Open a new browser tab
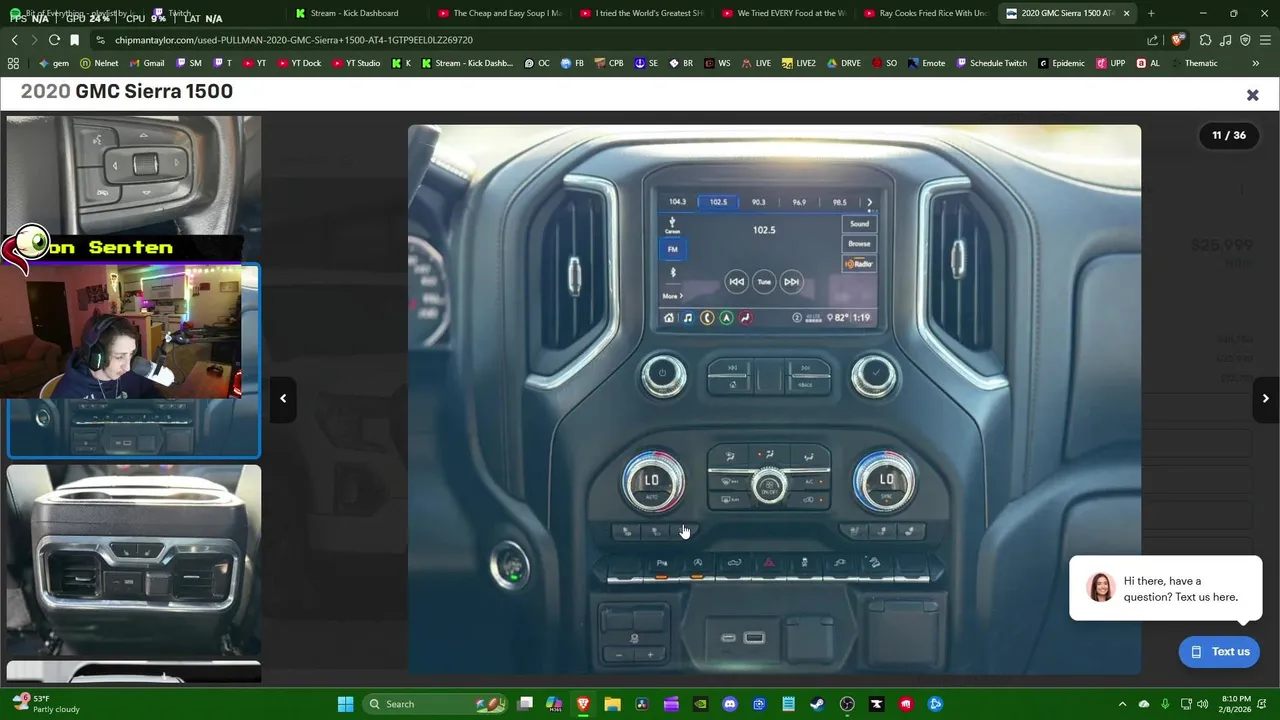The image size is (1280, 720). [1151, 13]
